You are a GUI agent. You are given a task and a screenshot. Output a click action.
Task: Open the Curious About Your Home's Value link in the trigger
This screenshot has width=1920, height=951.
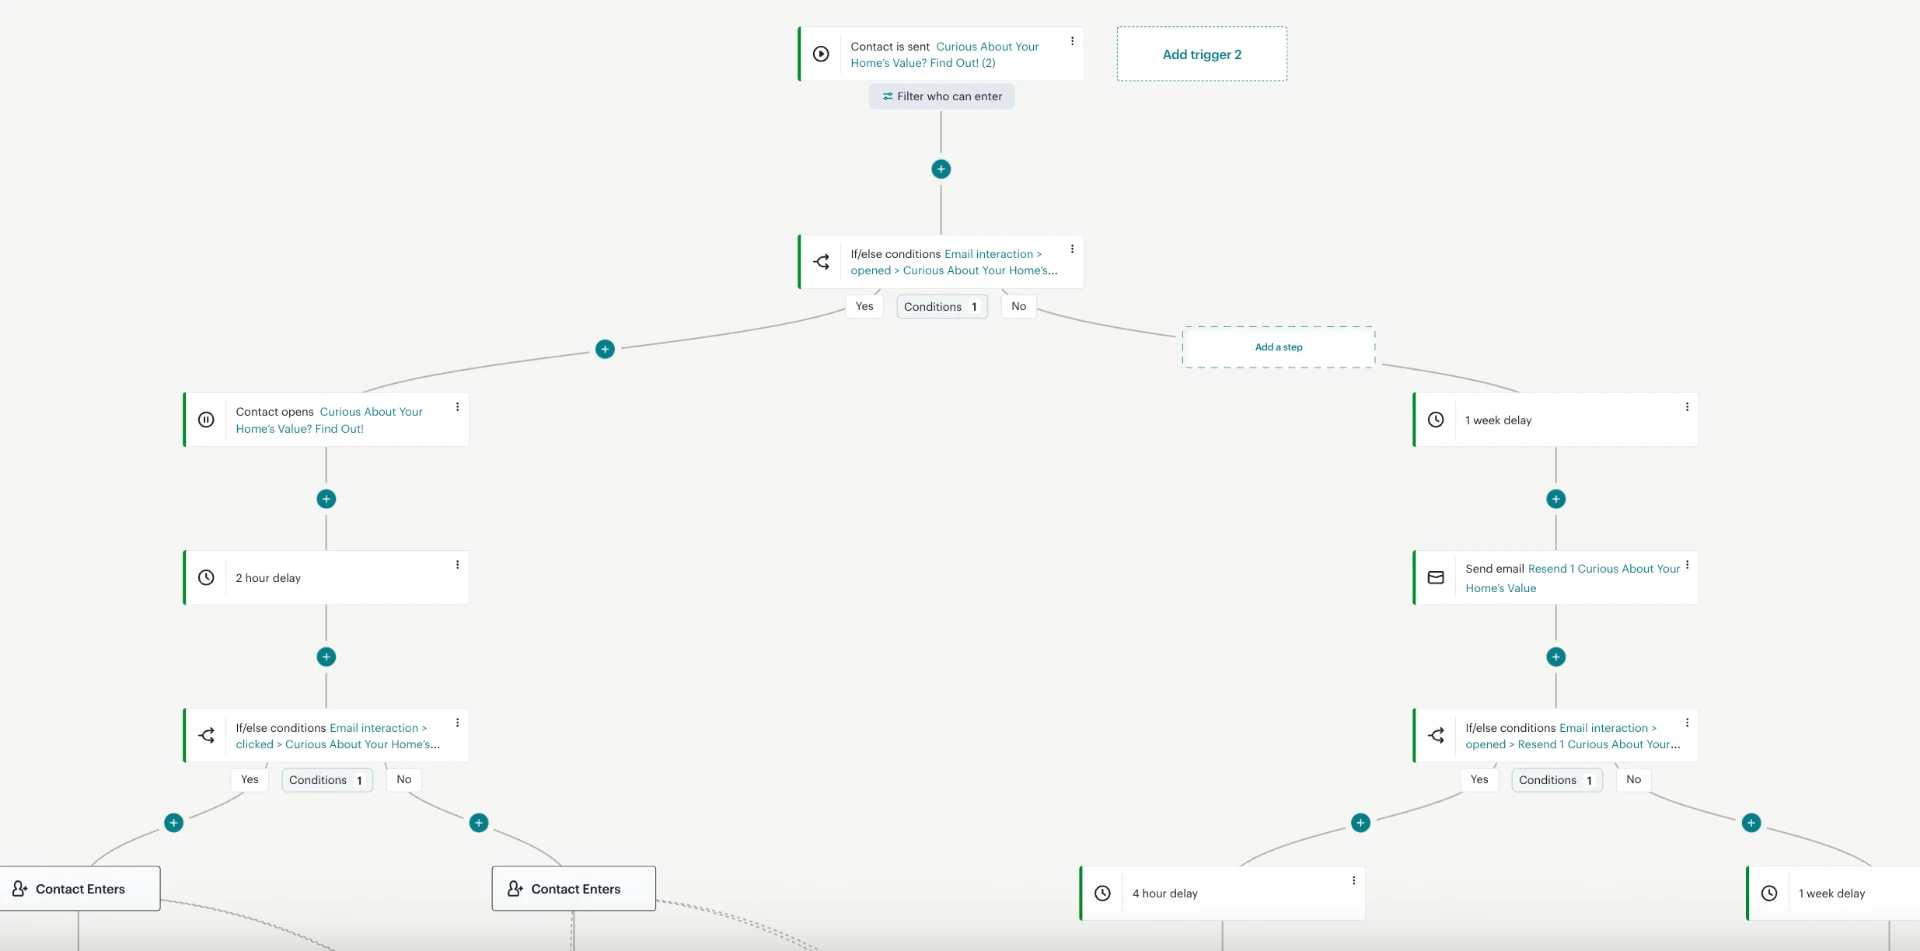pyautogui.click(x=945, y=55)
